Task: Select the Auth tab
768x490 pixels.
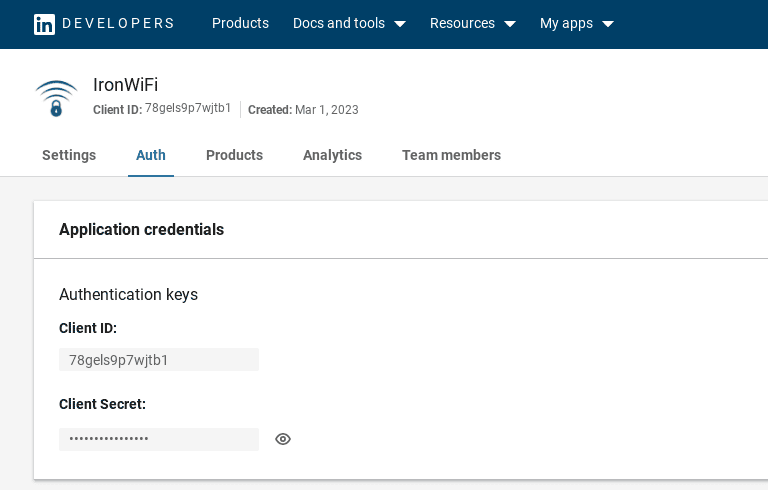Action: pyautogui.click(x=151, y=155)
